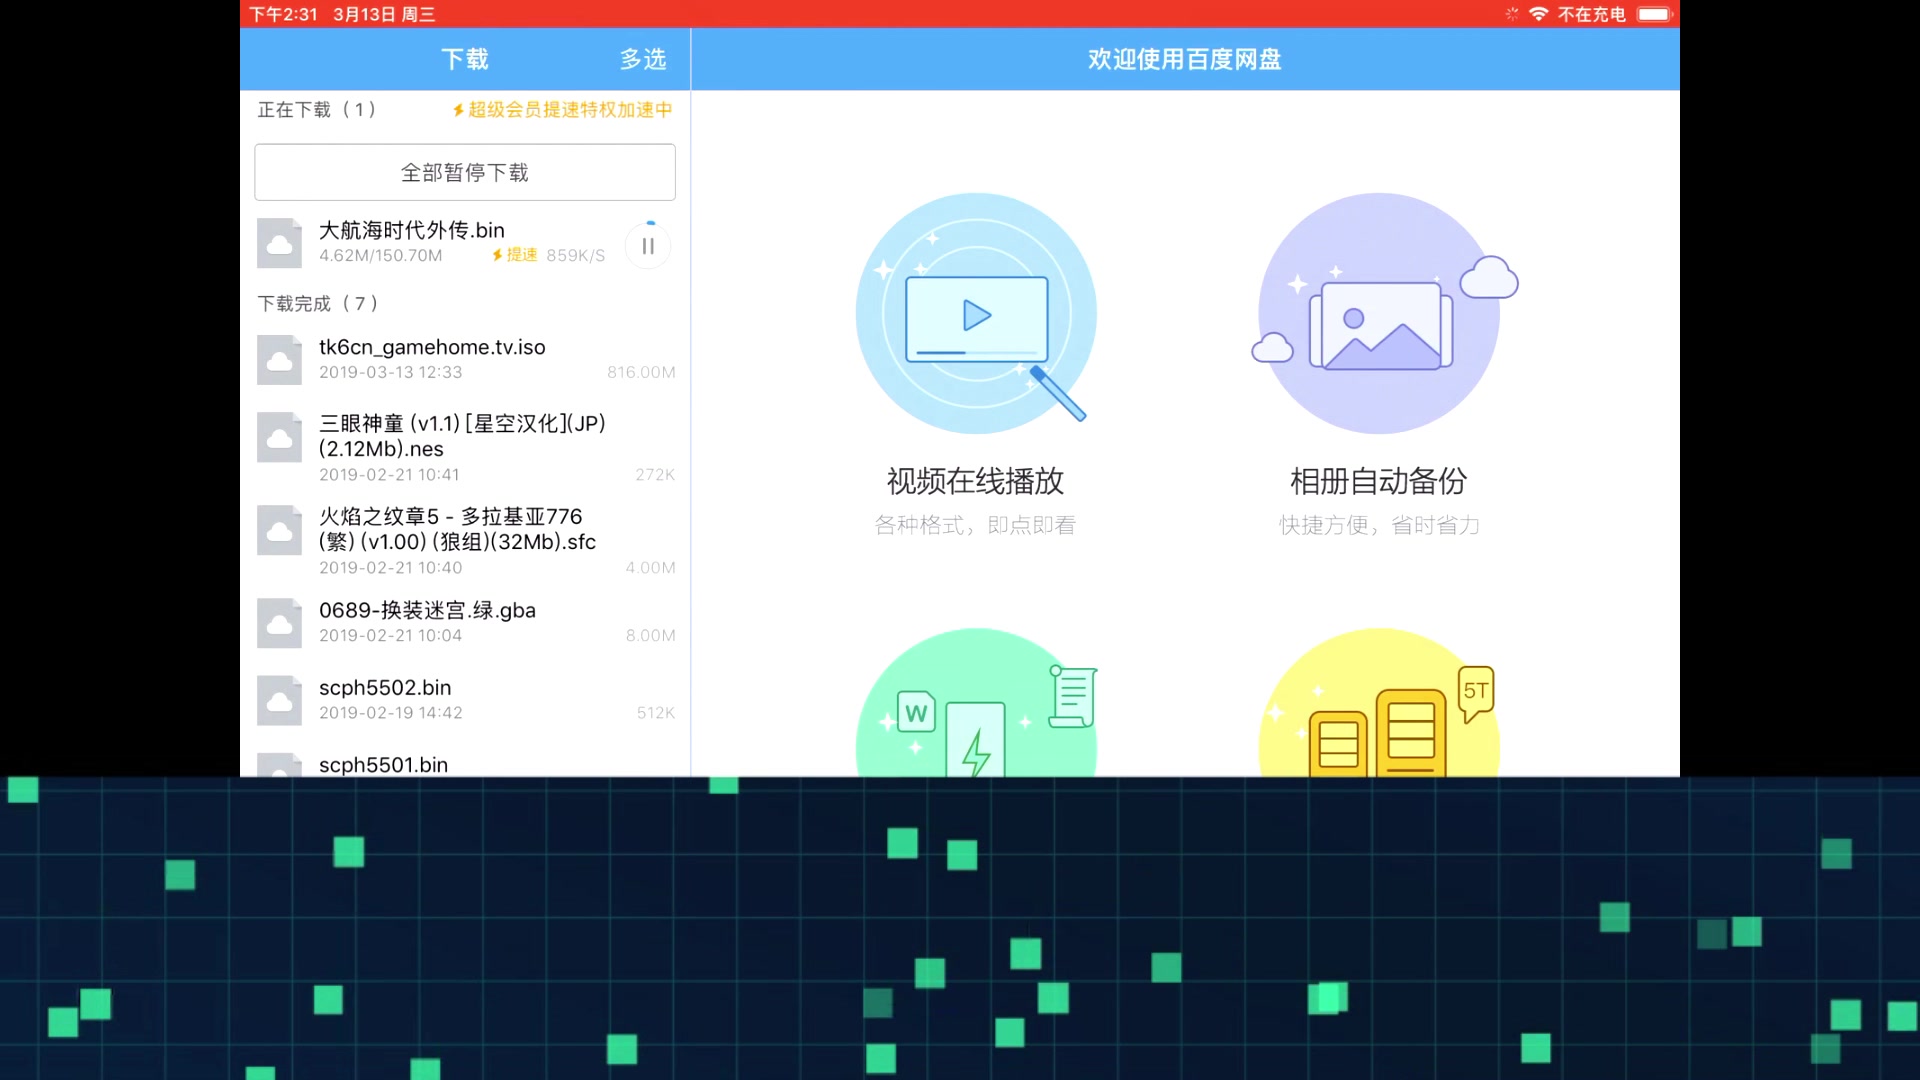The height and width of the screenshot is (1080, 1920).
Task: Click 859K/S download speed text
Action: 575,255
